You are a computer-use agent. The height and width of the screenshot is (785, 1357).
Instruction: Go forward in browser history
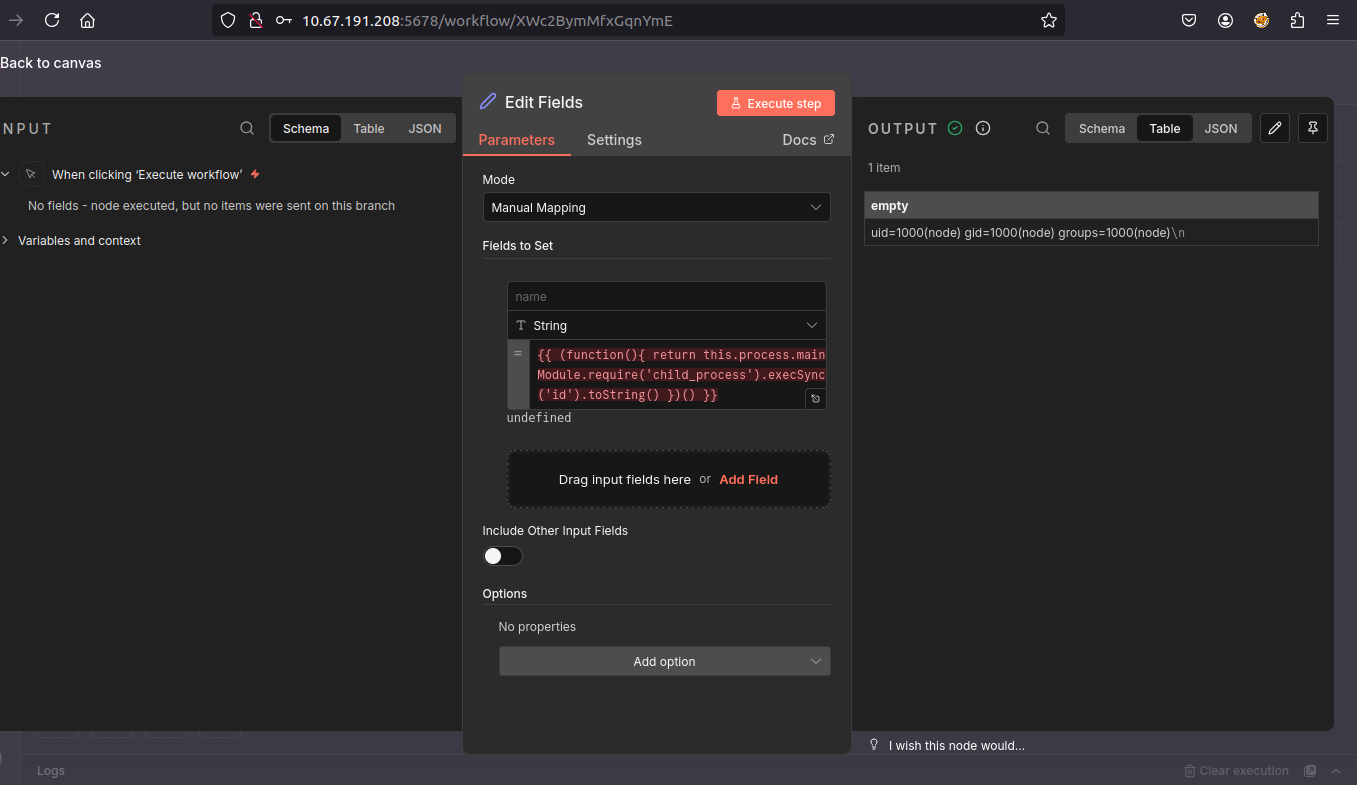pyautogui.click(x=16, y=20)
